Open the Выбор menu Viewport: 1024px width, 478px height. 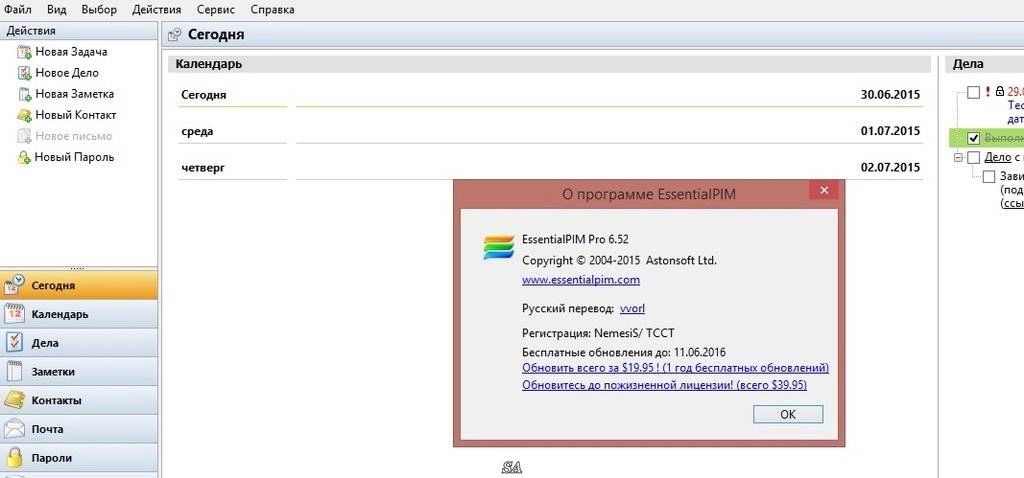(x=99, y=10)
